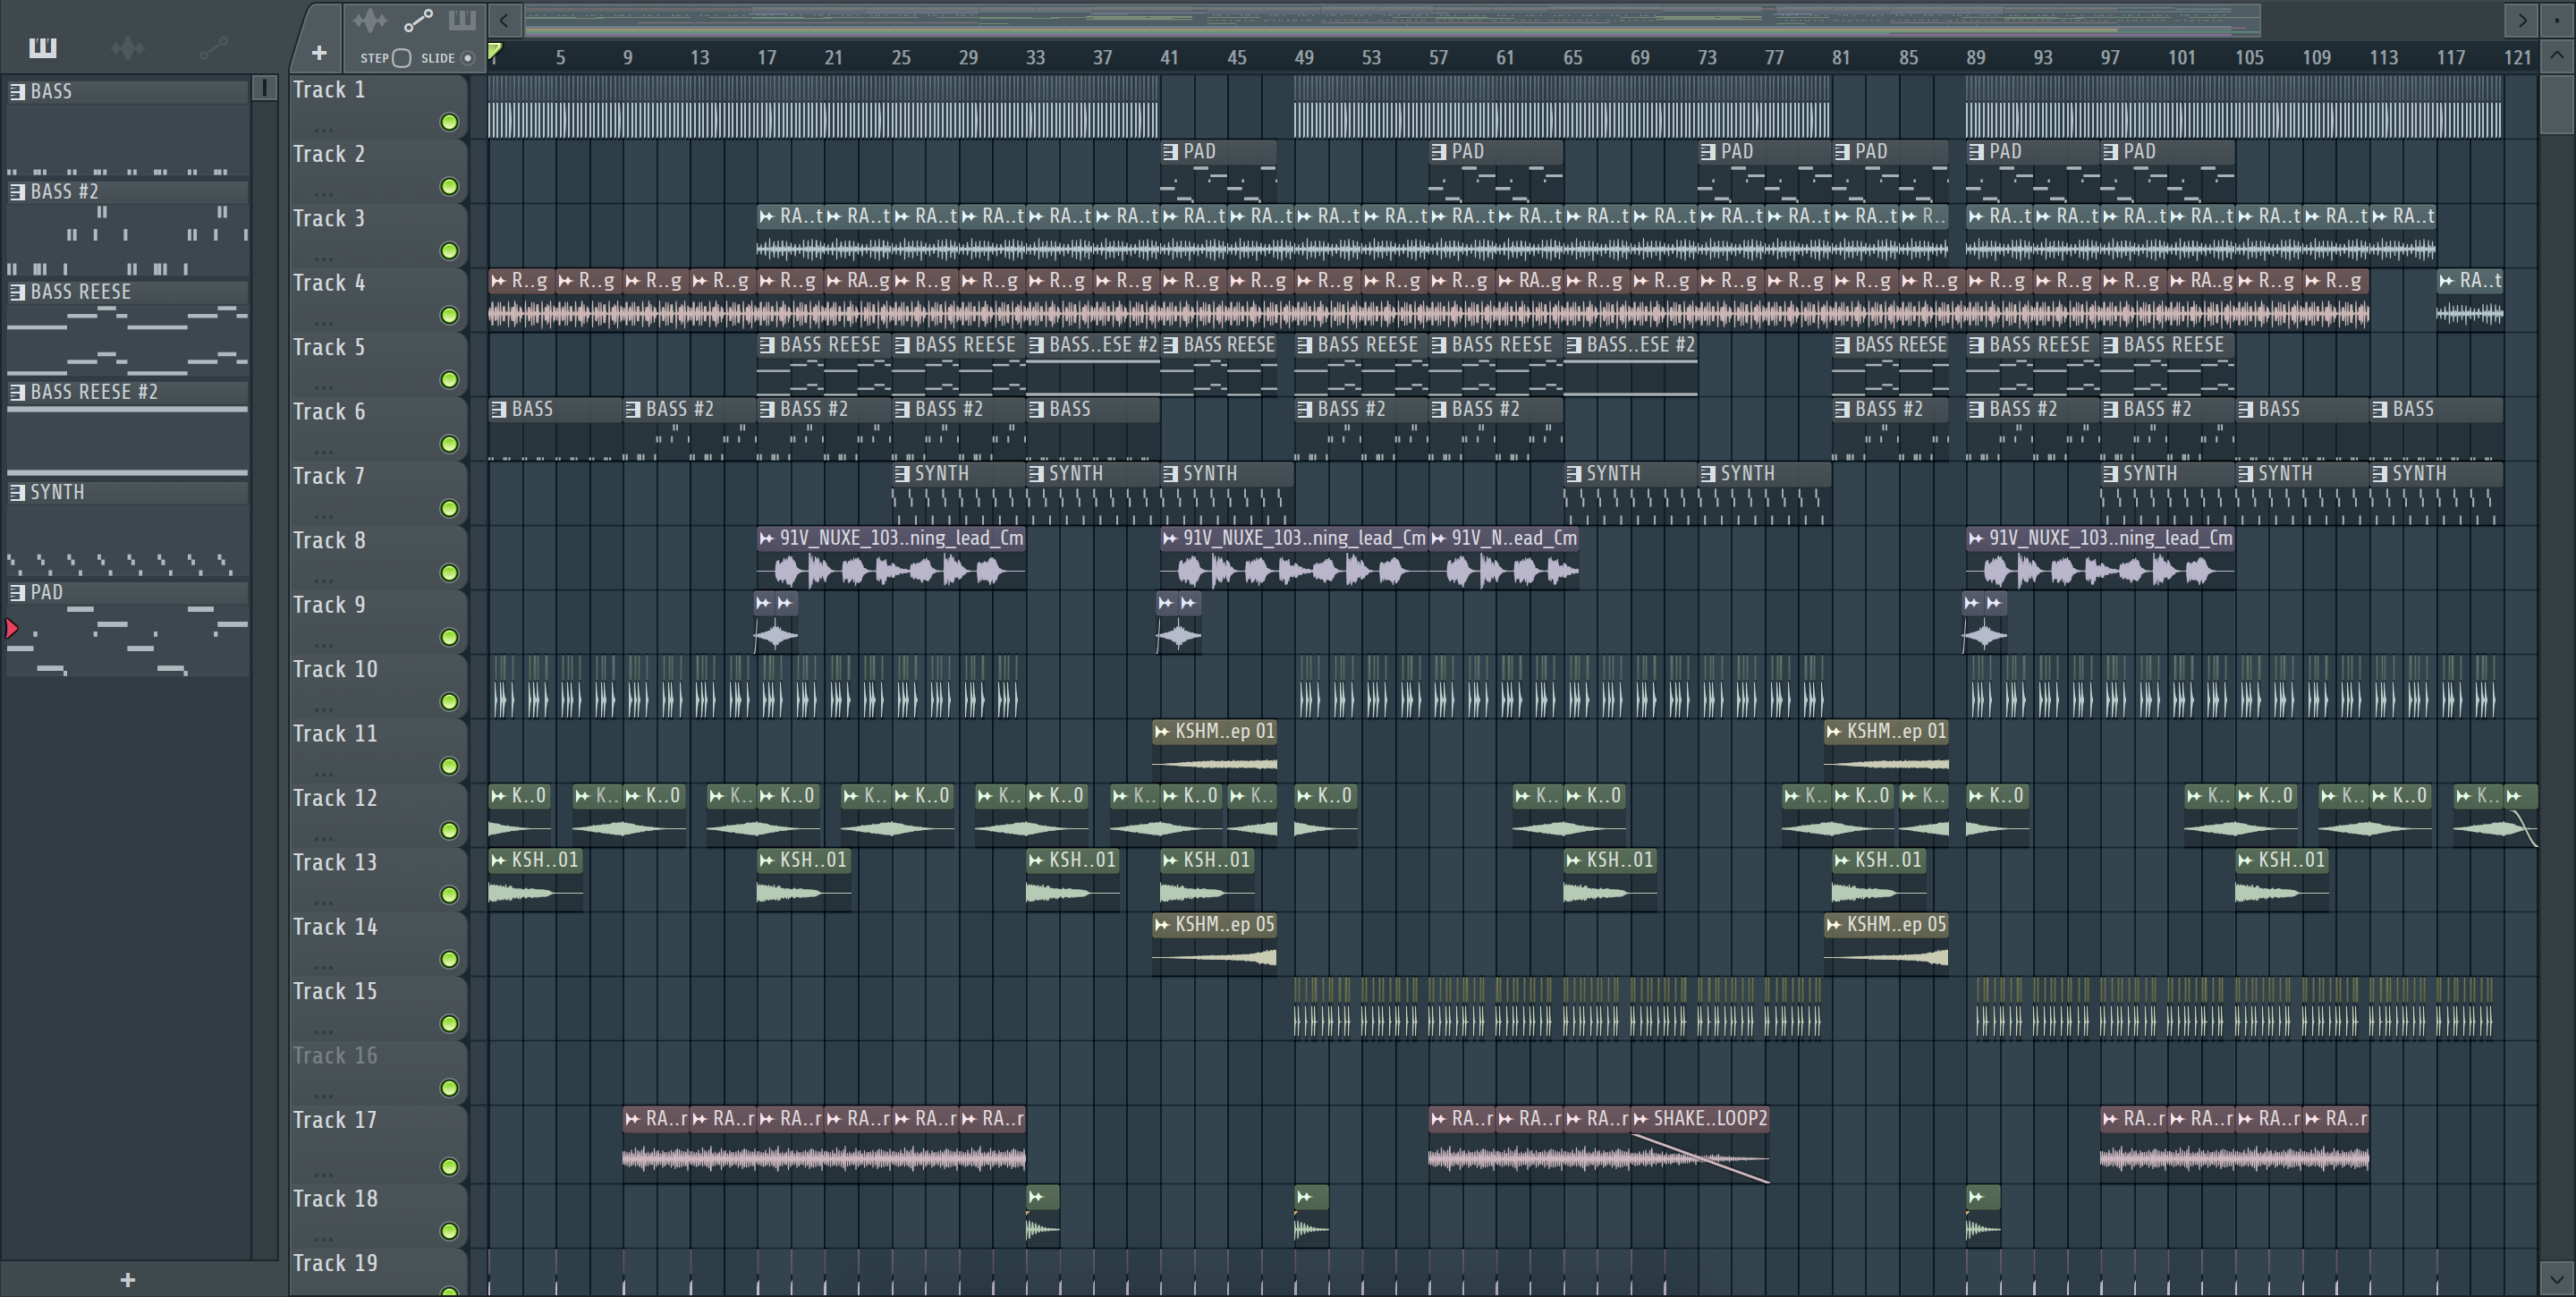Click bar 41 on the timeline ruler
2576x1297 pixels.
pyautogui.click(x=1169, y=58)
